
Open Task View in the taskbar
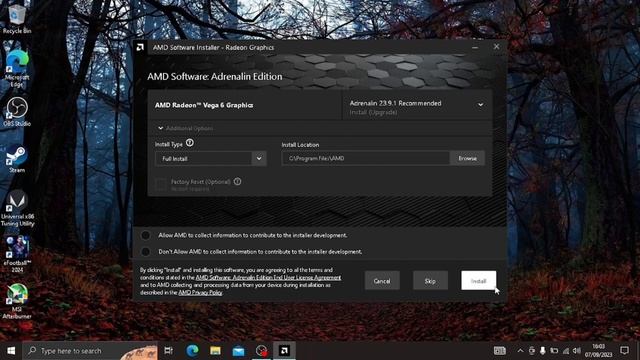168,351
